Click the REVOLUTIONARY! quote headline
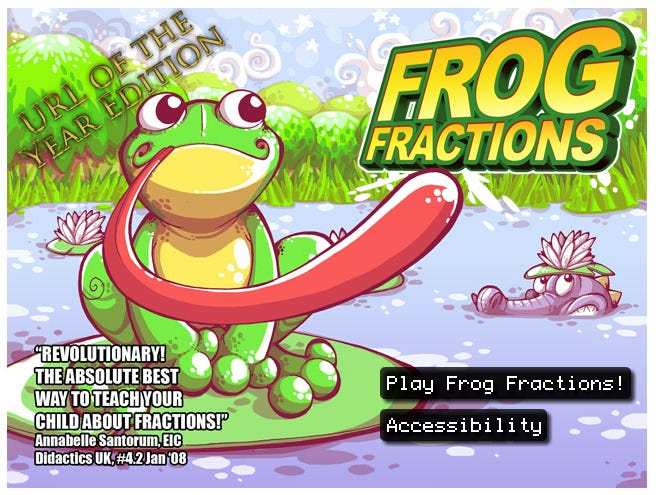Image resolution: width=656 pixels, height=495 pixels. click(100, 354)
